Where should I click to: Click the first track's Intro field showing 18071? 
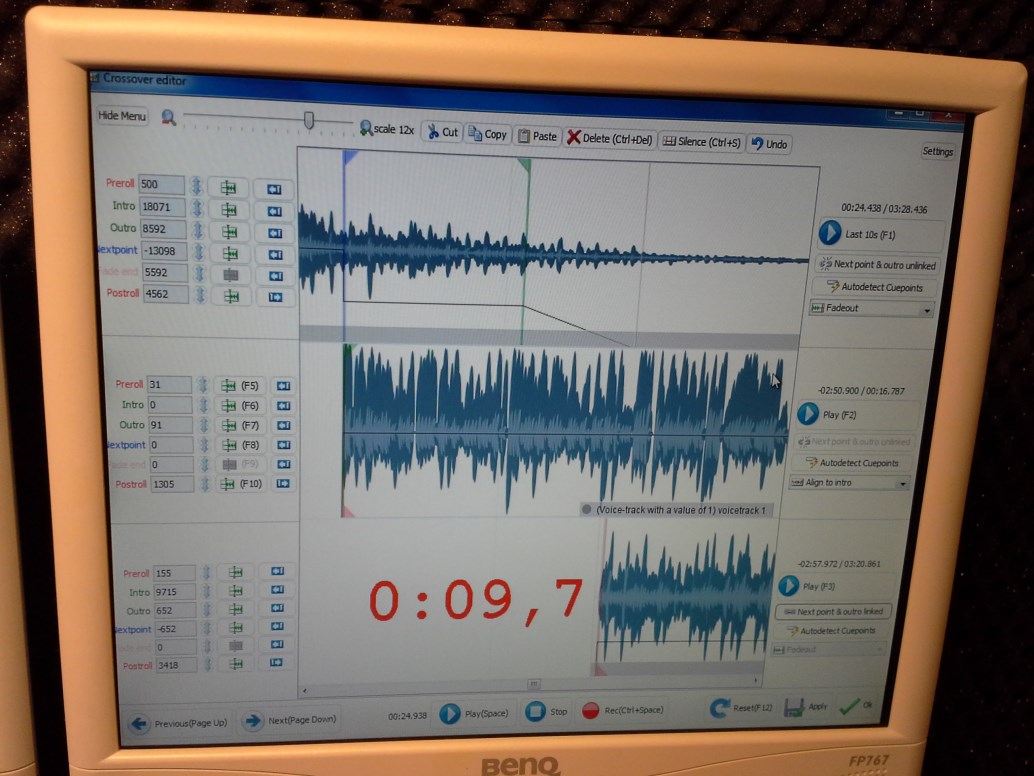tap(162, 207)
